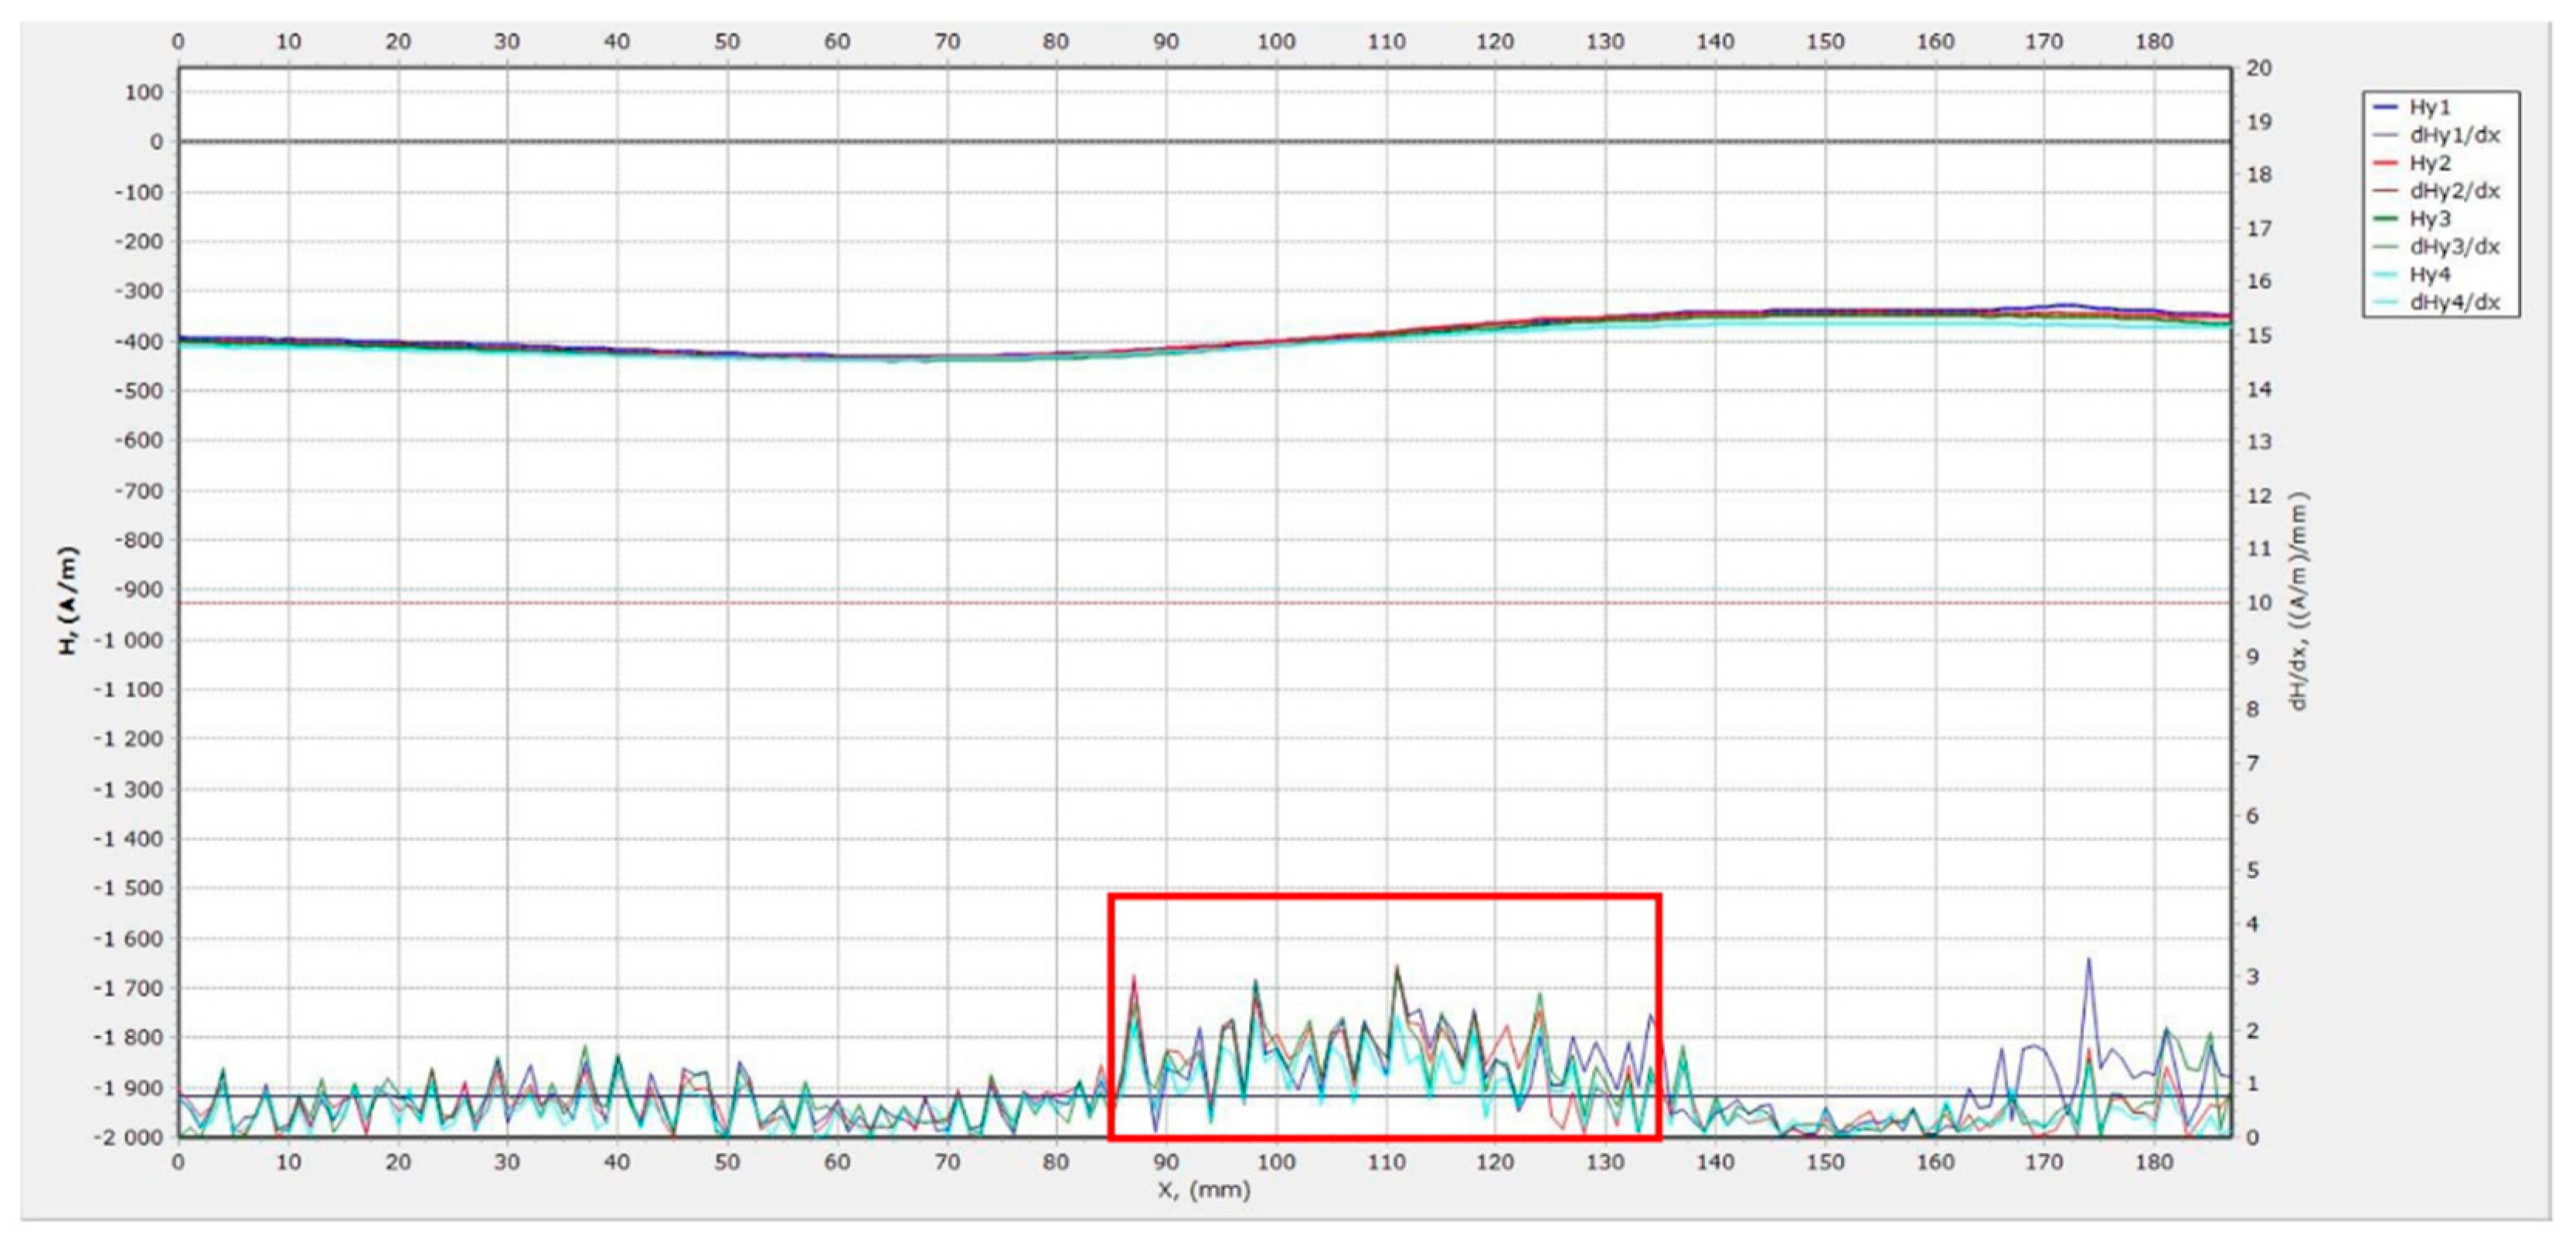This screenshot has height=1243, width=2576.
Task: Click the H, (A/m) left axis title
Action: [68, 600]
